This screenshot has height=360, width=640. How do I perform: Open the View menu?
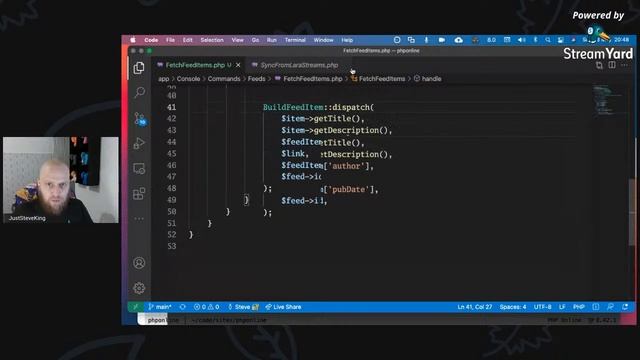(237, 40)
